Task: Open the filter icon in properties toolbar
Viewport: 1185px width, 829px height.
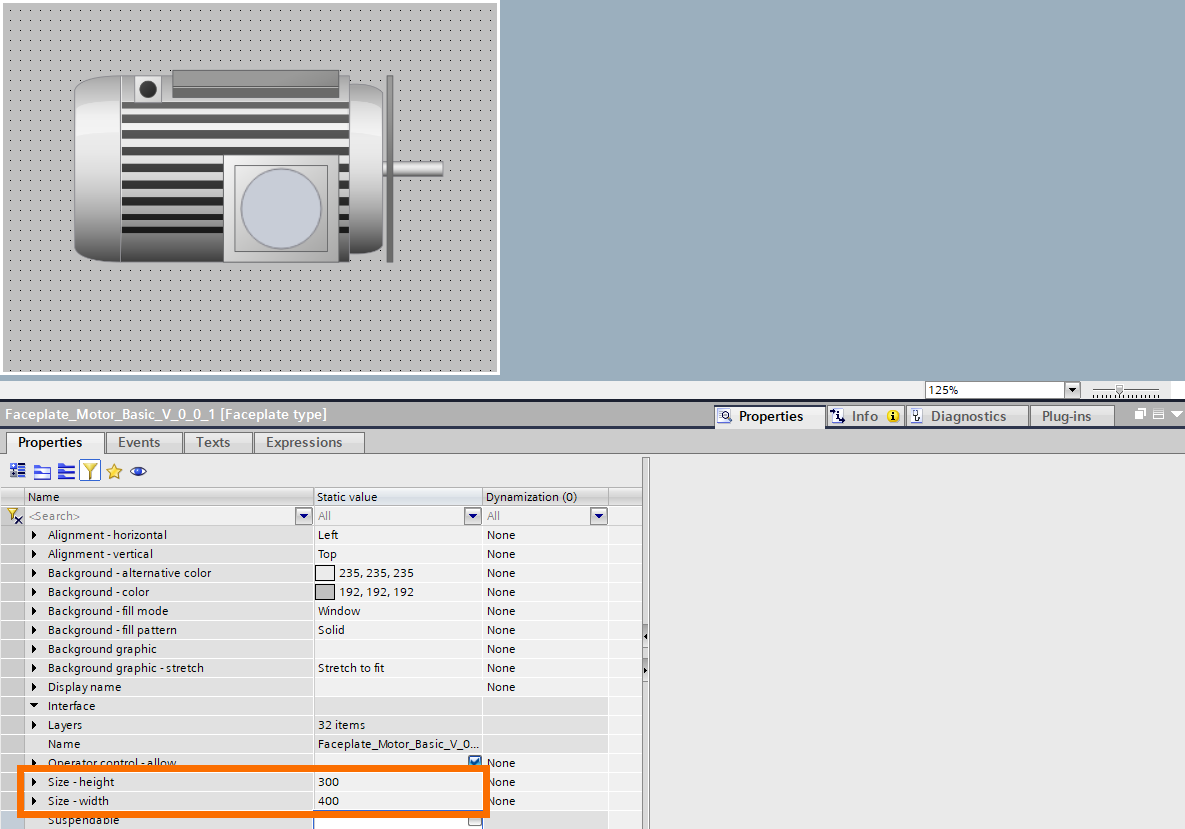Action: click(90, 471)
